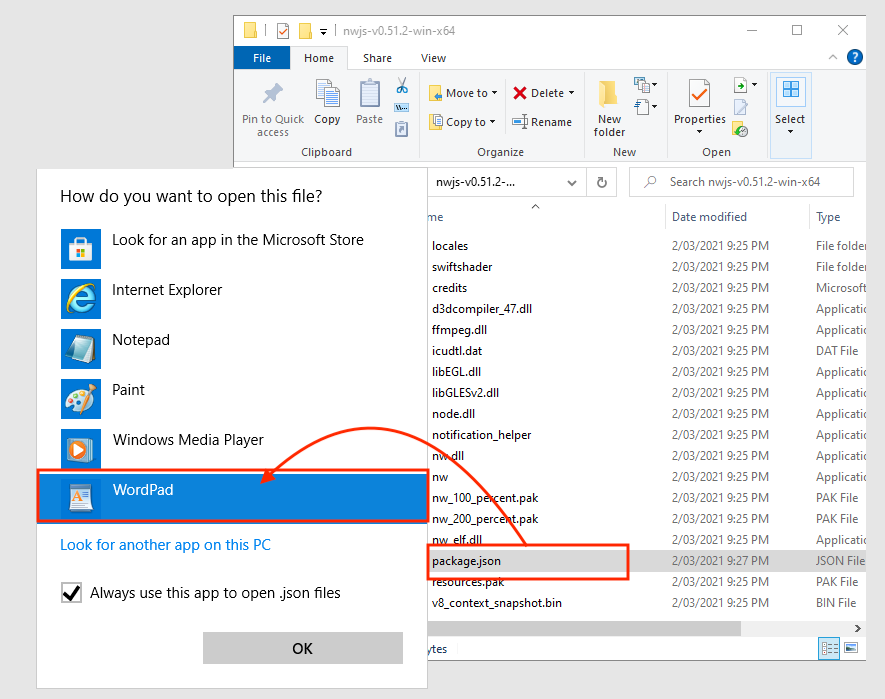Click the New folder icon
Viewport: 885px width, 699px height.
608,94
